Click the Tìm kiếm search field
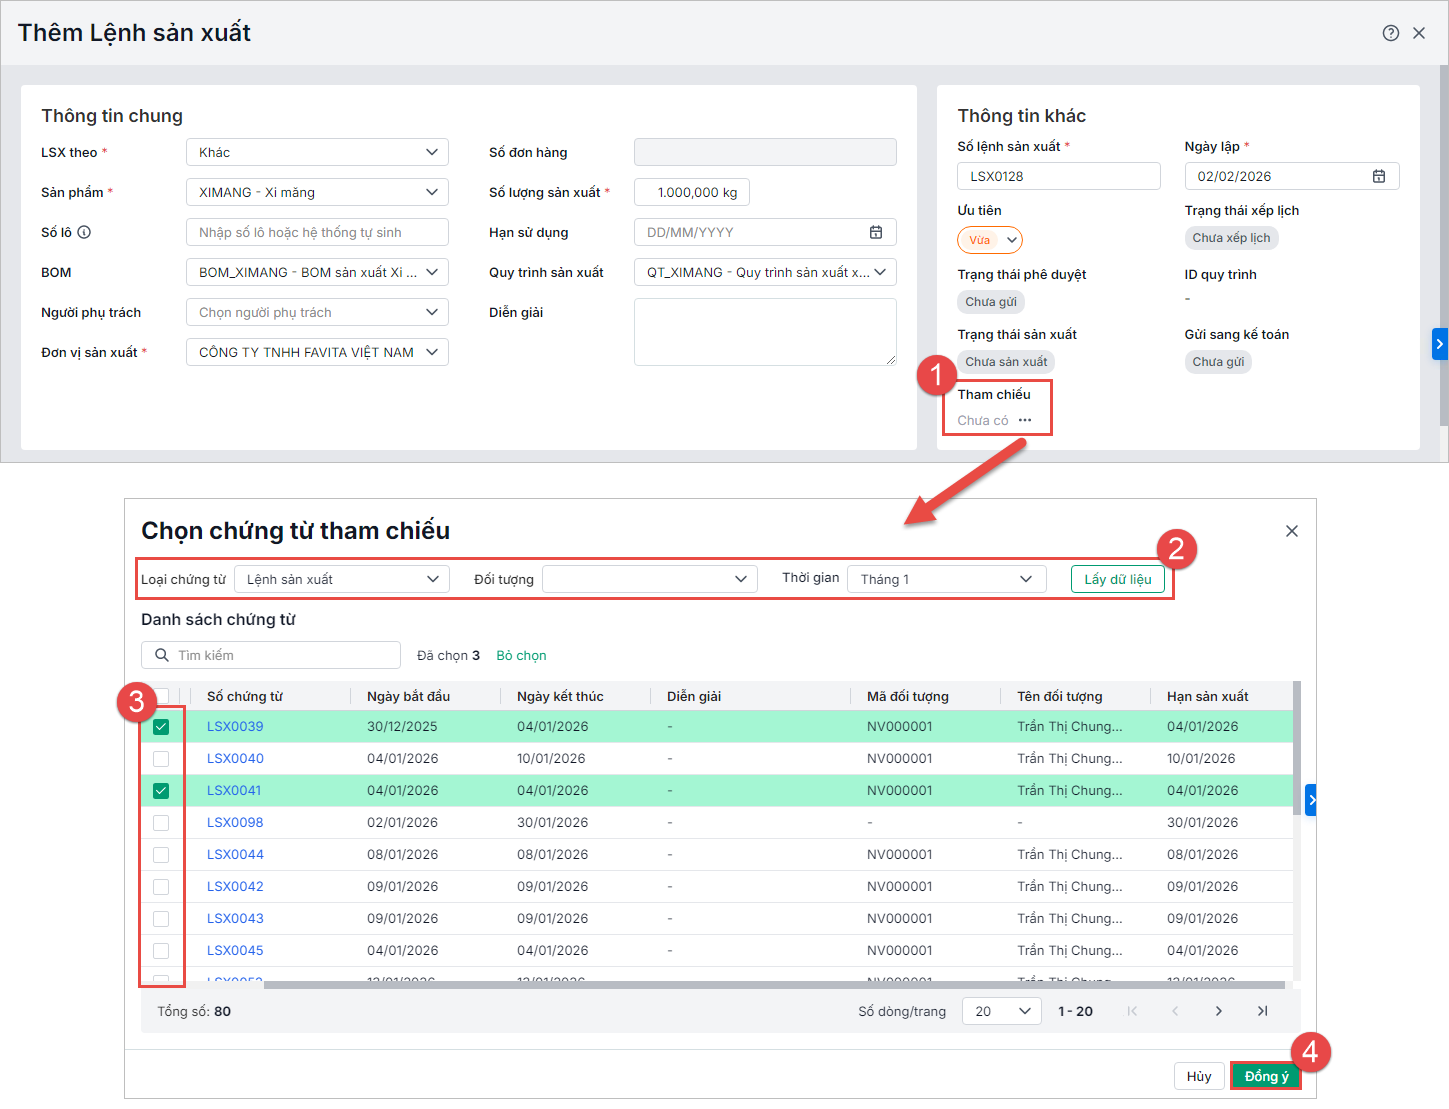The height and width of the screenshot is (1109, 1449). click(280, 655)
